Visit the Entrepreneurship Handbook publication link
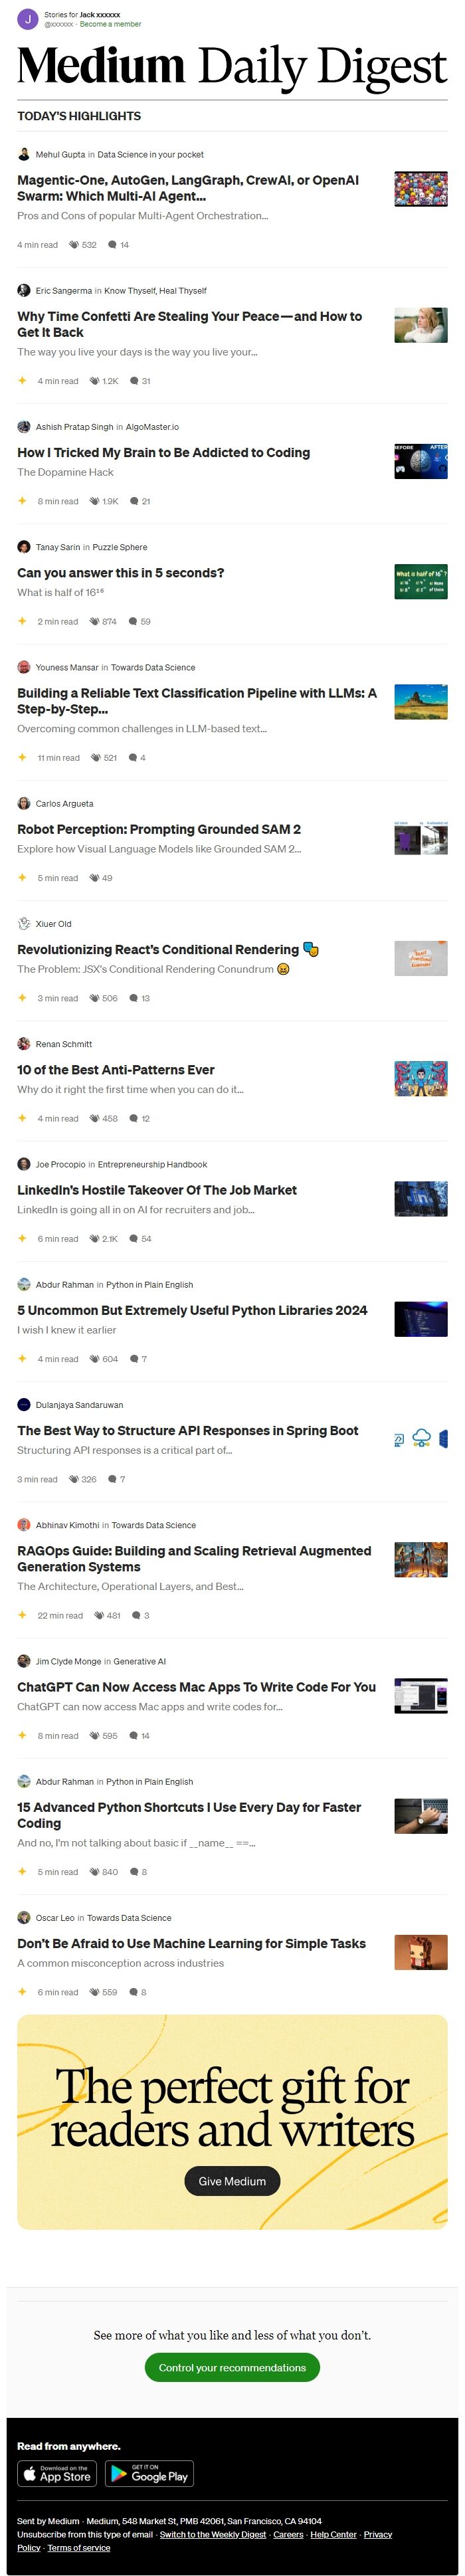 click(x=152, y=1164)
